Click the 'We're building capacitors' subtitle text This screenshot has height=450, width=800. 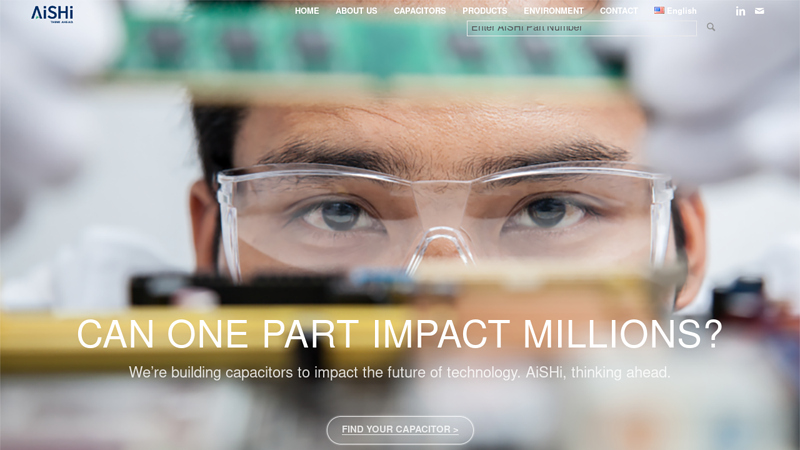399,372
